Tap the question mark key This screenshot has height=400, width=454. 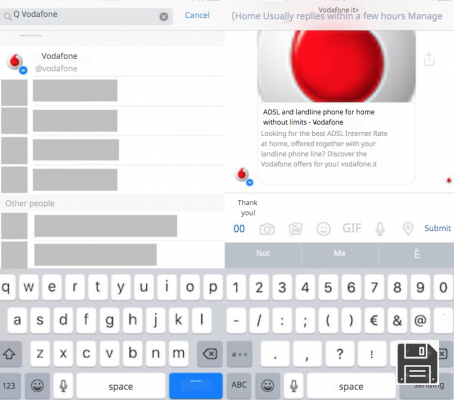[x=340, y=354]
